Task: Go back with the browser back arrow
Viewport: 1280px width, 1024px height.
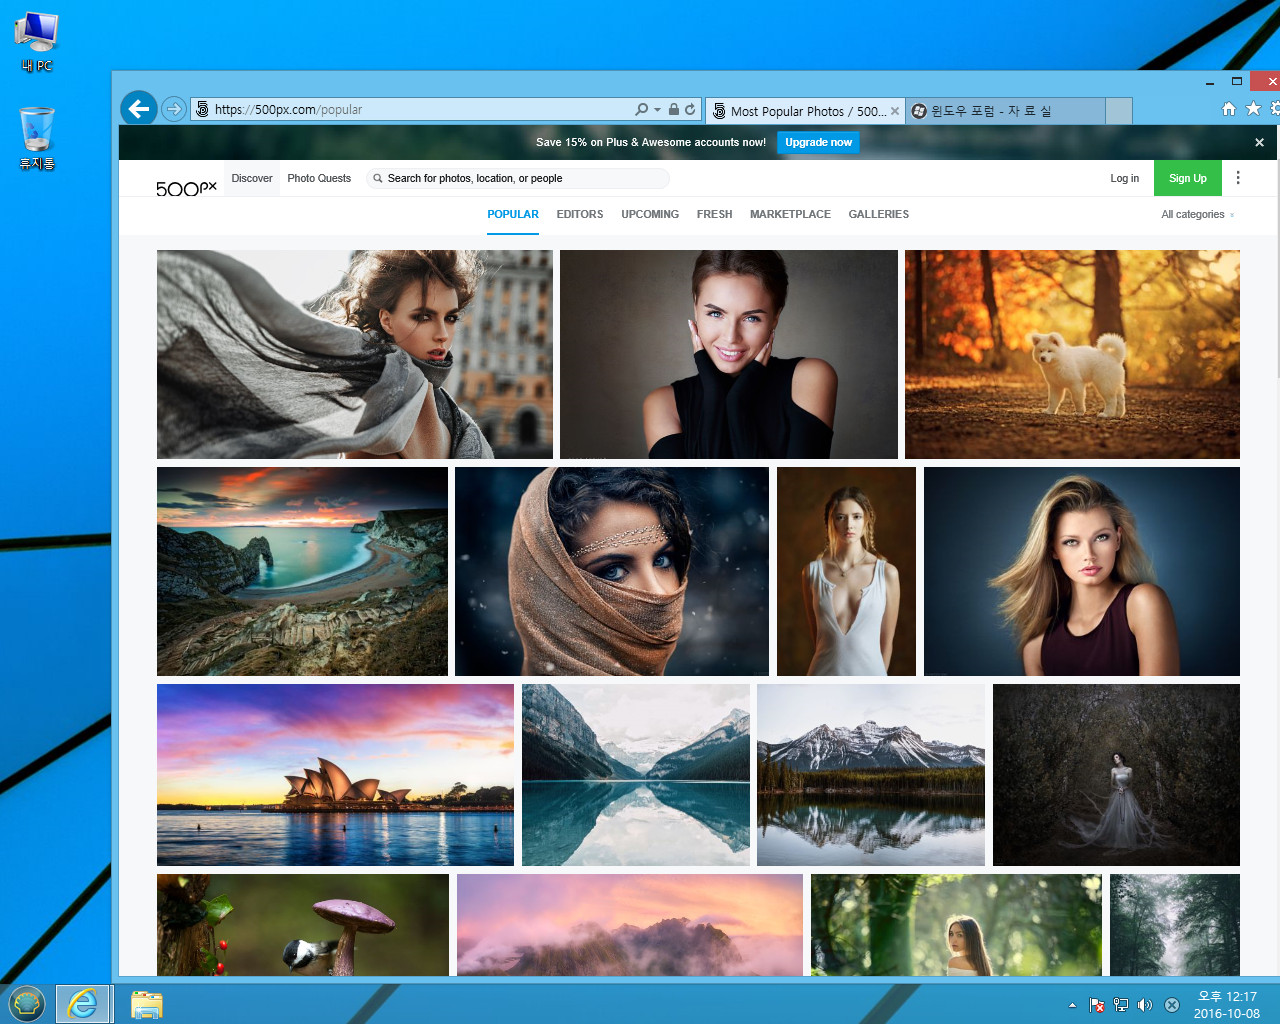Action: point(139,108)
